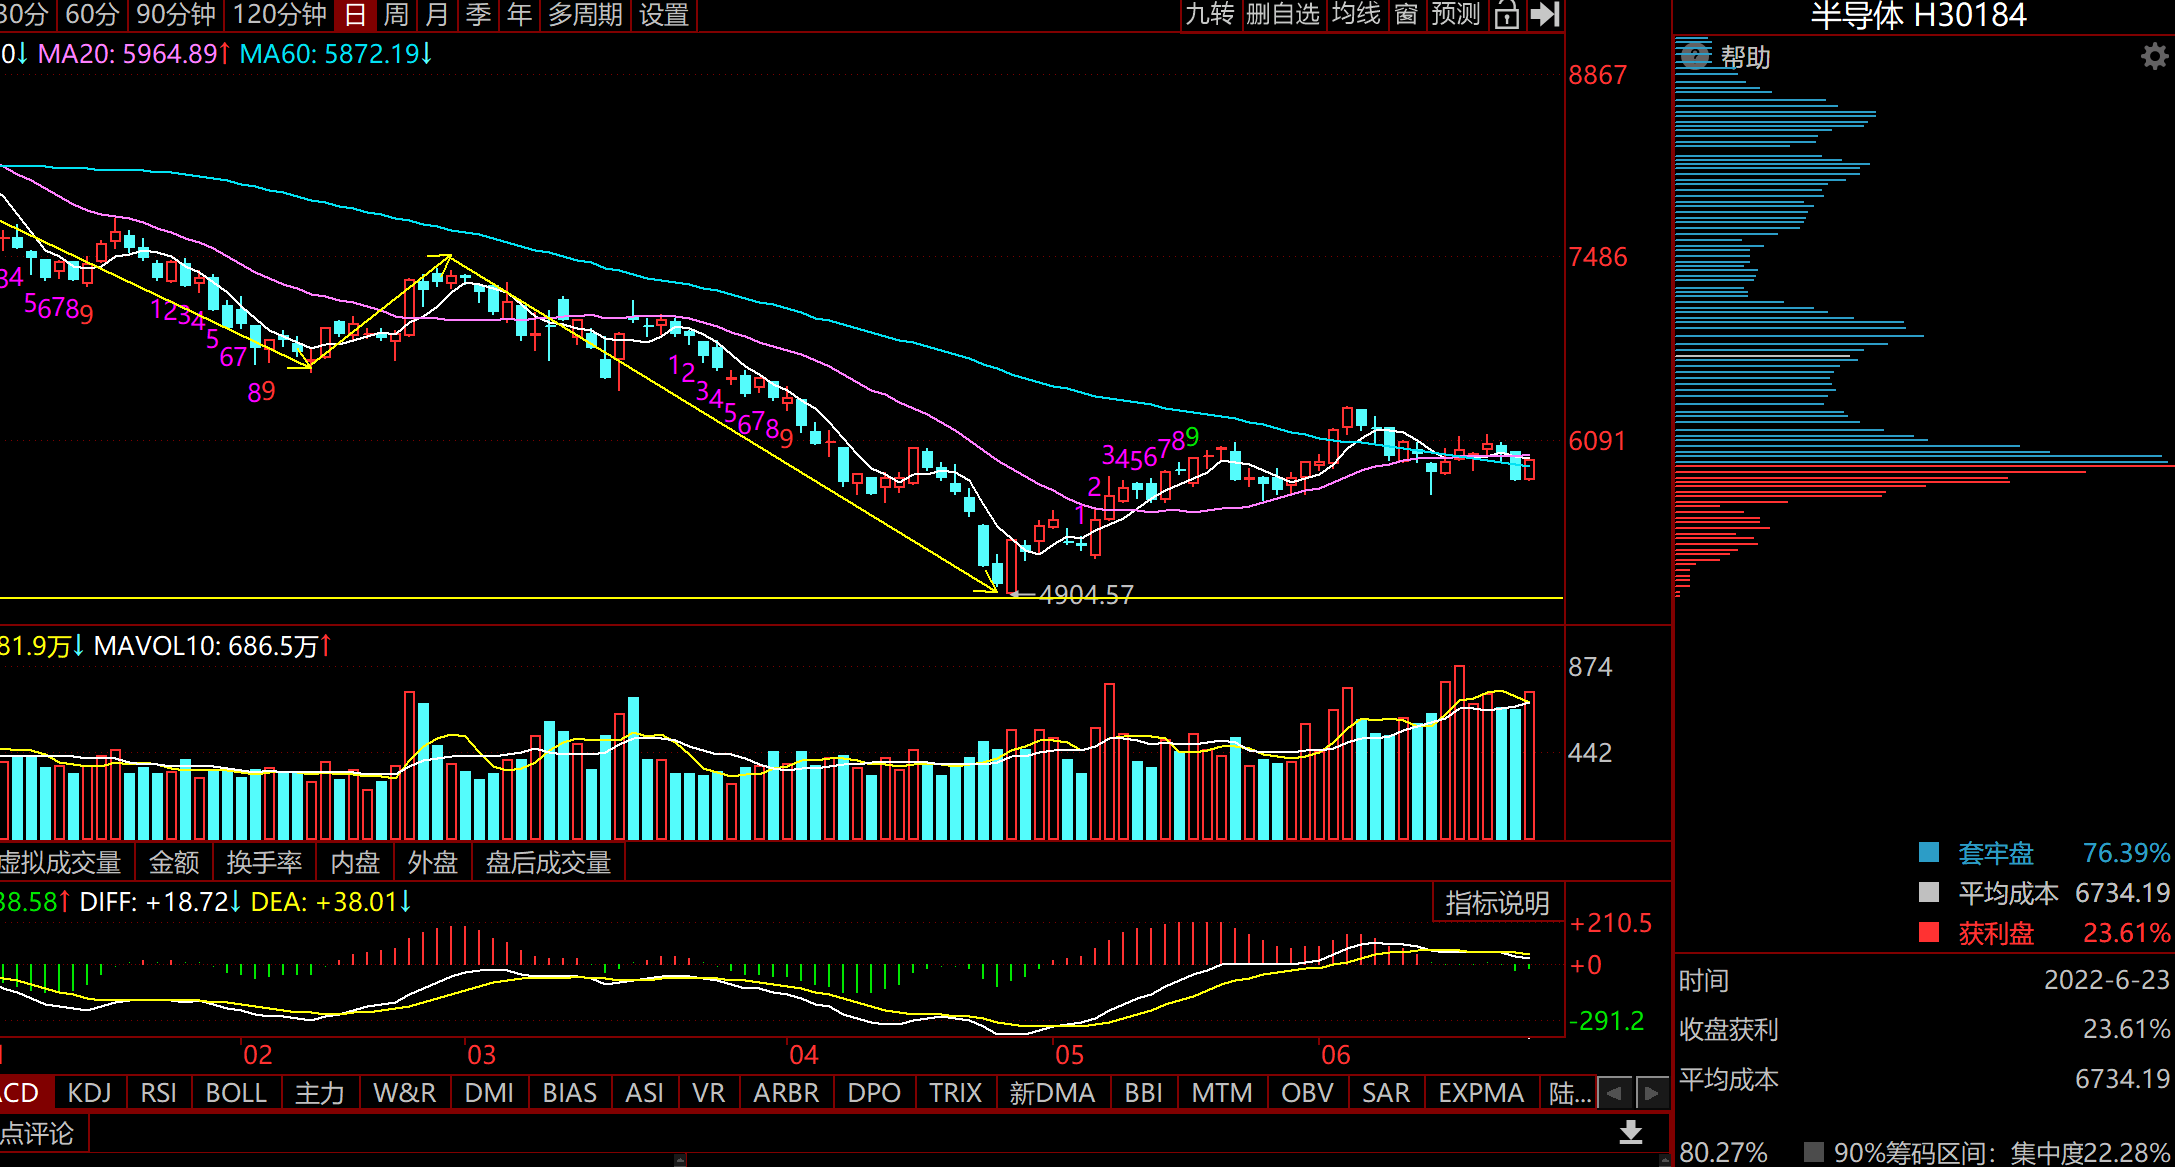This screenshot has width=2175, height=1167.
Task: Toggle the 套牢盘 blue legend square
Action: [x=1929, y=852]
